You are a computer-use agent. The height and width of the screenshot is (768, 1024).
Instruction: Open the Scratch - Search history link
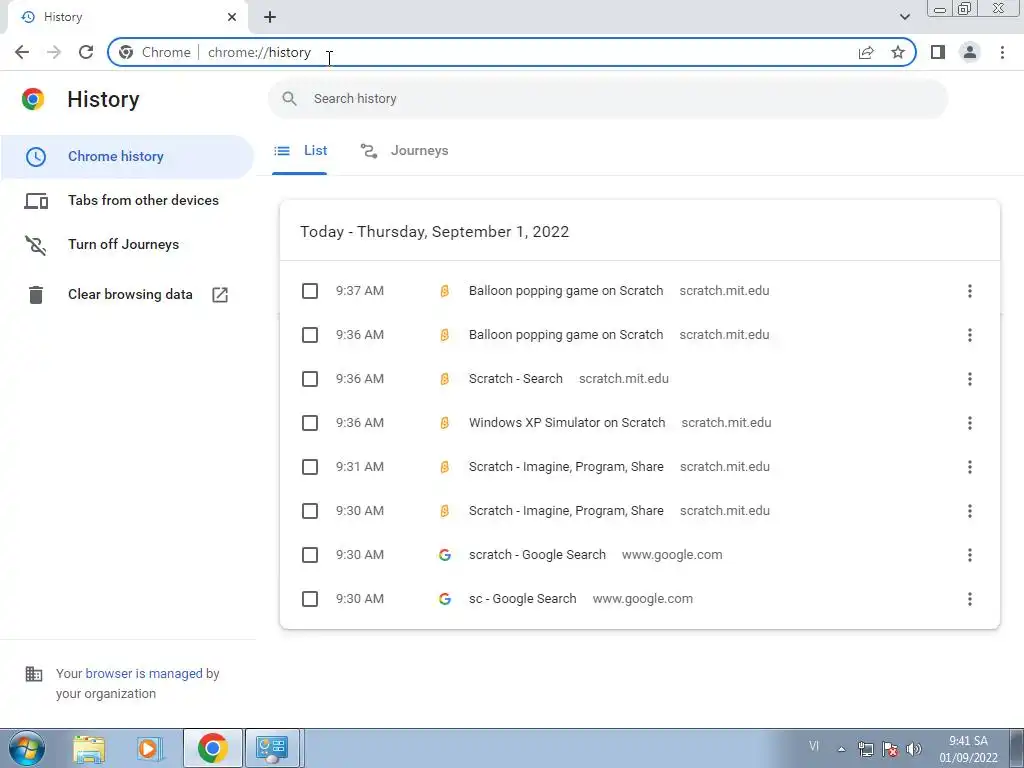click(x=515, y=379)
